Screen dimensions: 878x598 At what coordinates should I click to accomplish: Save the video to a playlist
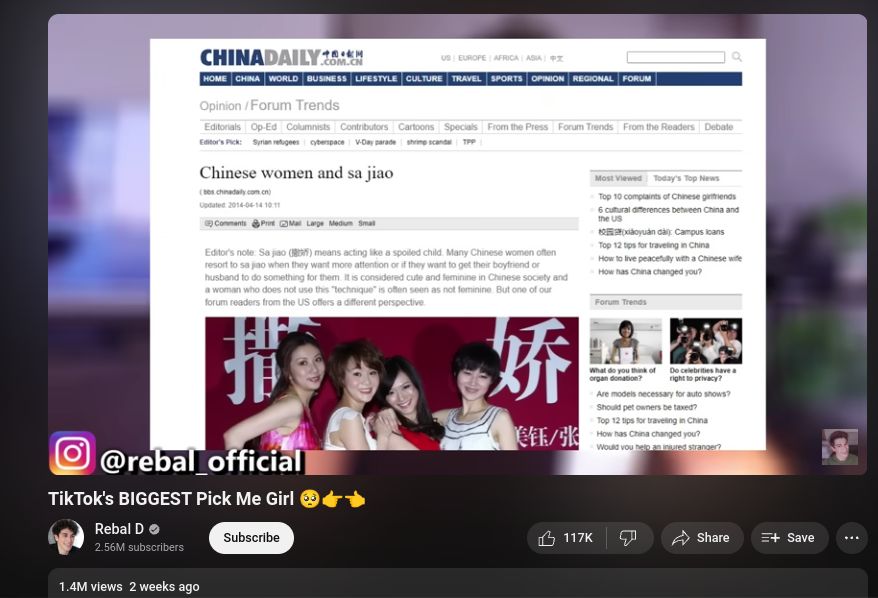(x=789, y=538)
